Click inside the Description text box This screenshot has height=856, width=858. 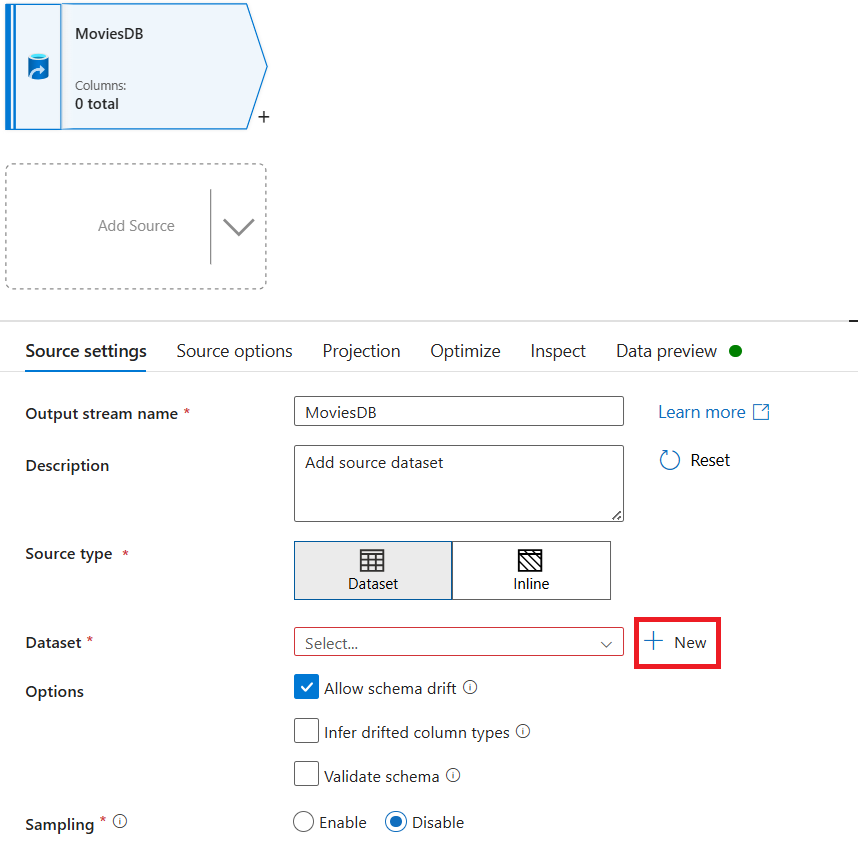pos(458,483)
